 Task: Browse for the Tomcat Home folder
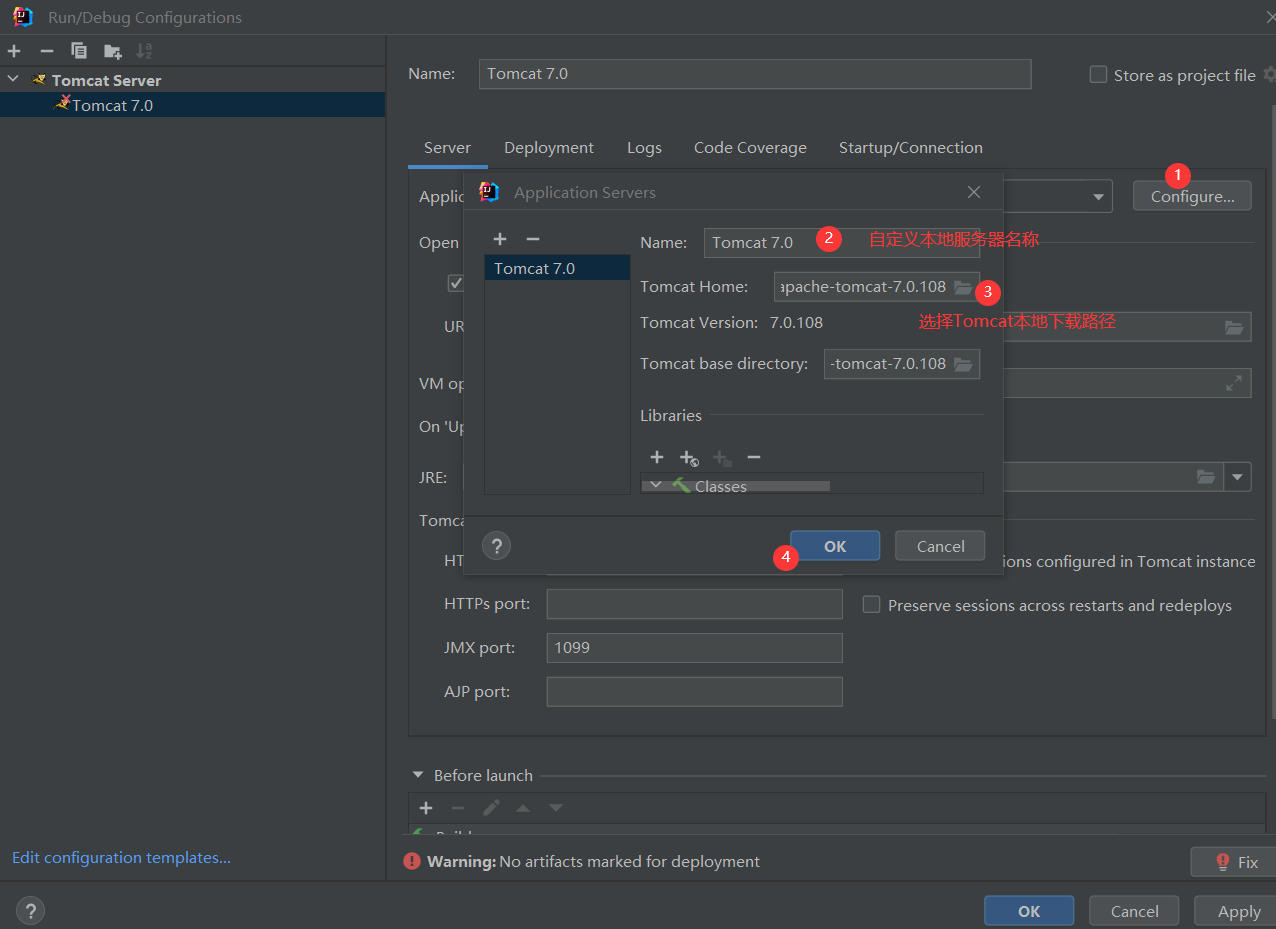tap(962, 287)
